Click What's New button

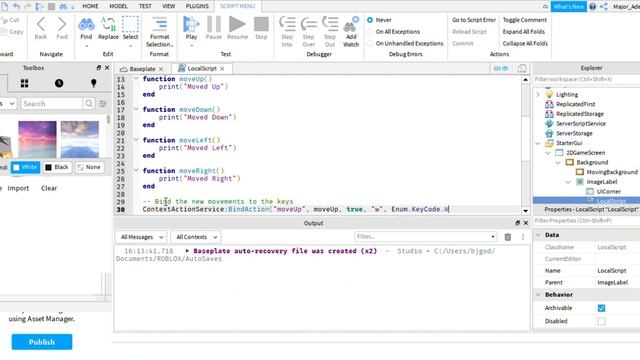pos(569,6)
